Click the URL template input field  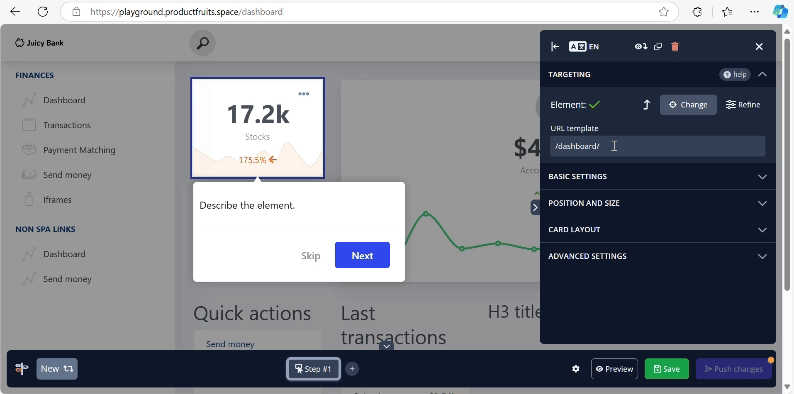click(x=657, y=146)
